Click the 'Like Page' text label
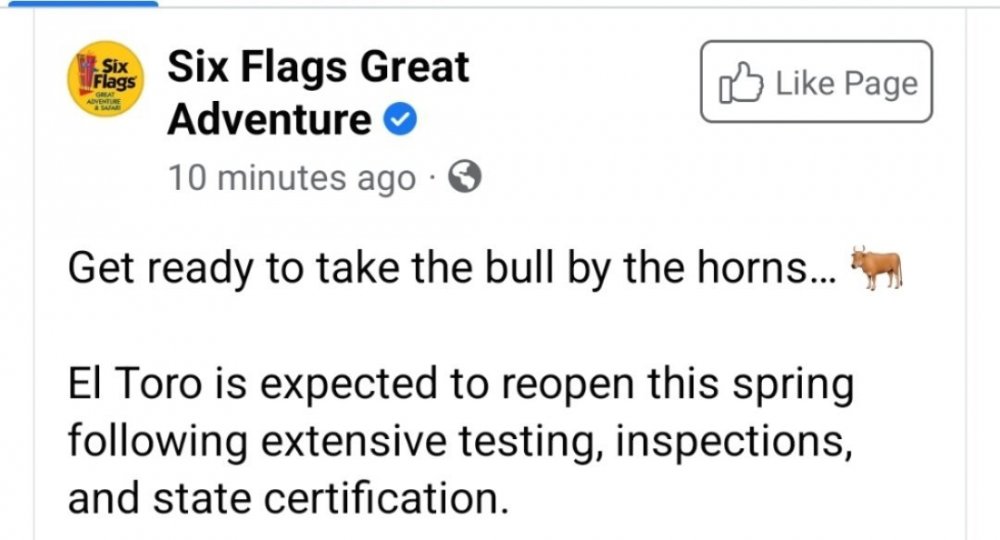This screenshot has height=540, width=1000. (847, 84)
